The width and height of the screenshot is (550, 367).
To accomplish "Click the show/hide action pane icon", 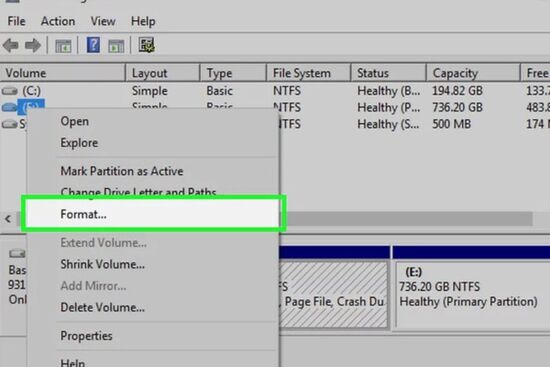I will (116, 46).
